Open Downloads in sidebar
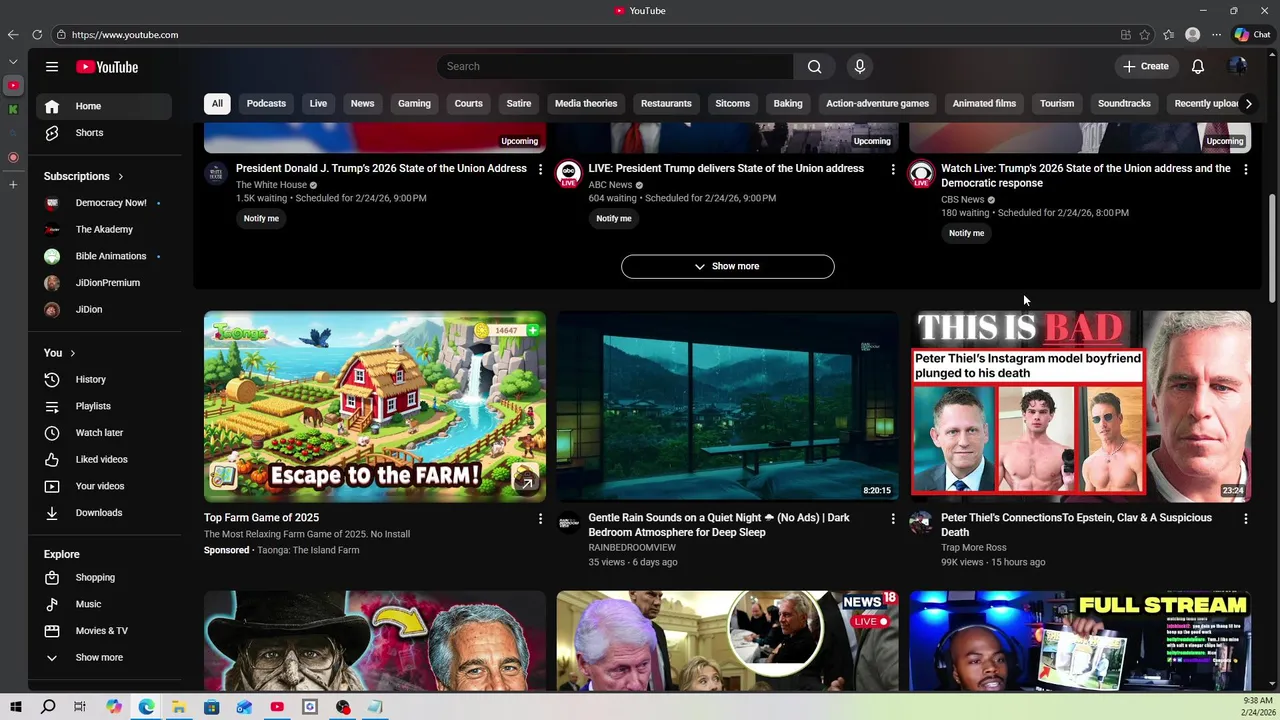This screenshot has width=1280, height=720. (104, 513)
